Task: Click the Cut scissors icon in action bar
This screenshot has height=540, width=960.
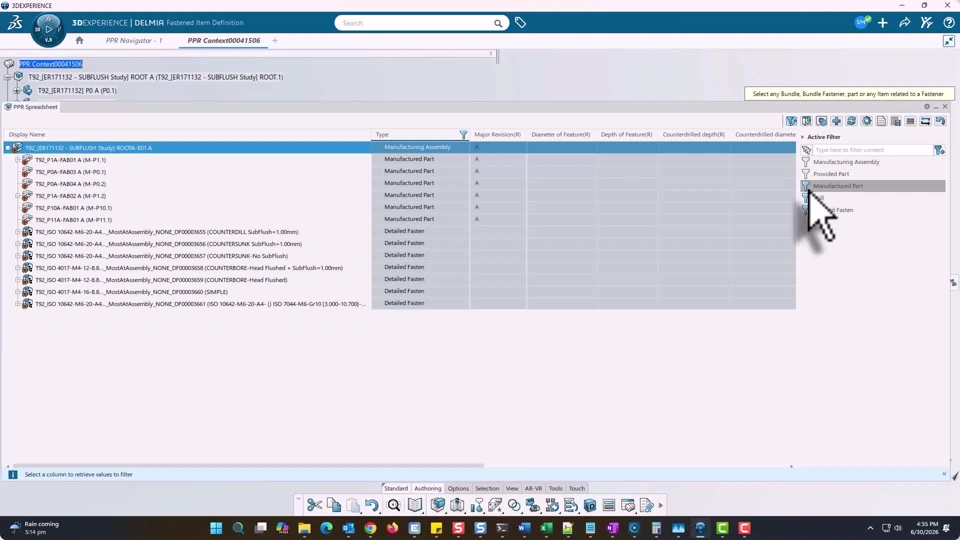Action: 314,505
